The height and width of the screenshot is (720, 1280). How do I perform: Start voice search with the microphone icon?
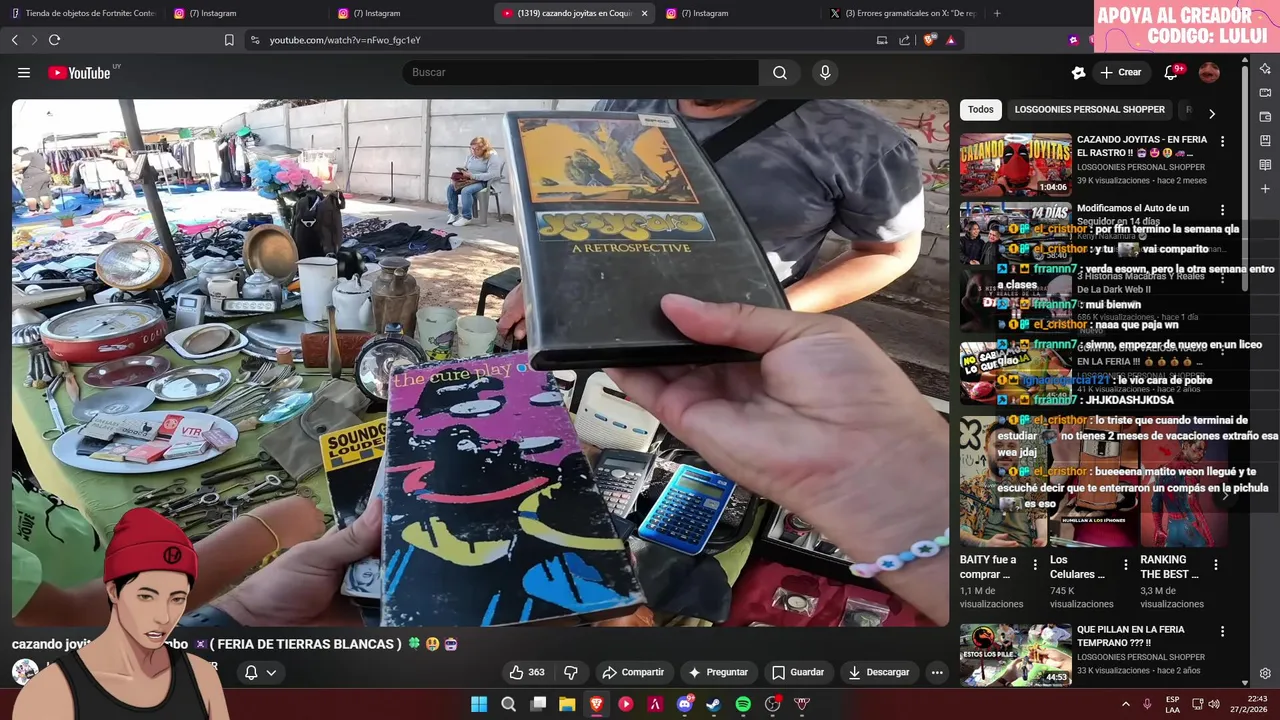825,72
